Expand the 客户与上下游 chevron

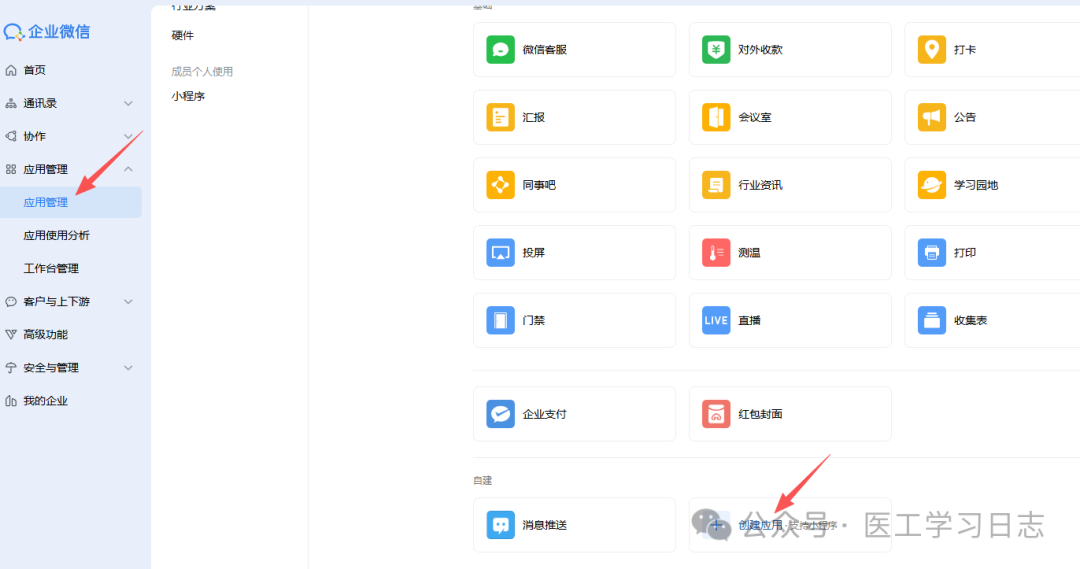[128, 302]
